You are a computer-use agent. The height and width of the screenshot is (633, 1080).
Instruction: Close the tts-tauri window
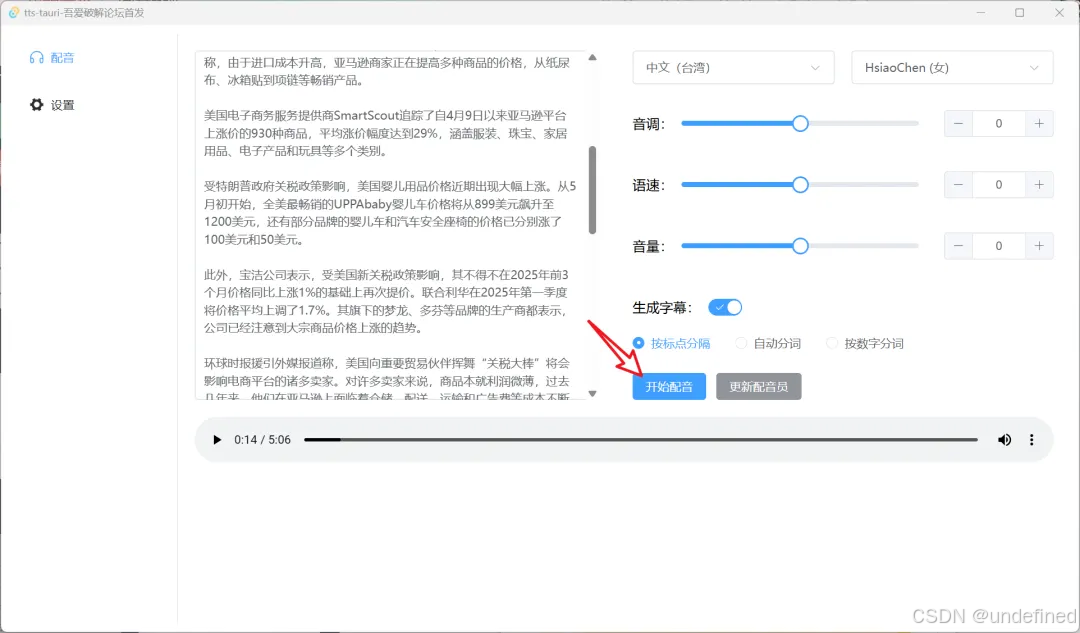point(1059,12)
